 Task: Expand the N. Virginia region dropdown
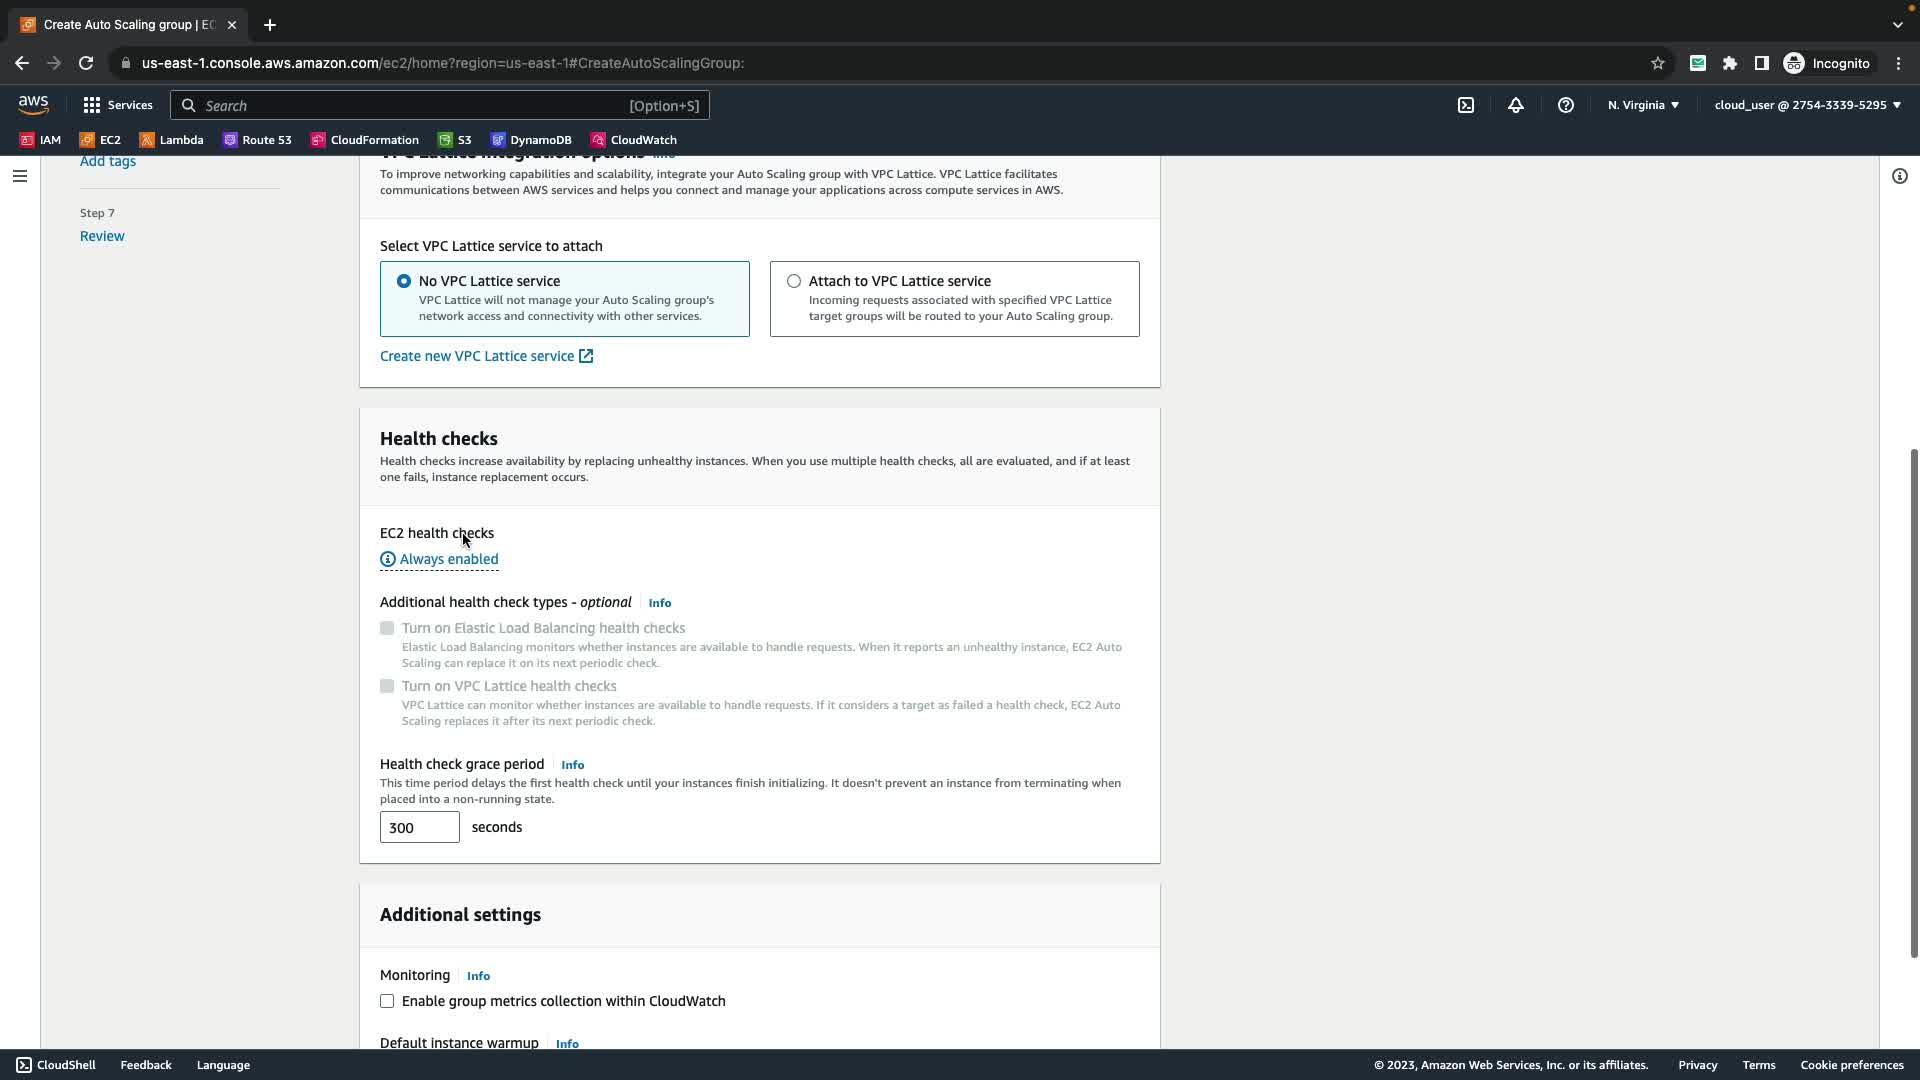(x=1643, y=105)
